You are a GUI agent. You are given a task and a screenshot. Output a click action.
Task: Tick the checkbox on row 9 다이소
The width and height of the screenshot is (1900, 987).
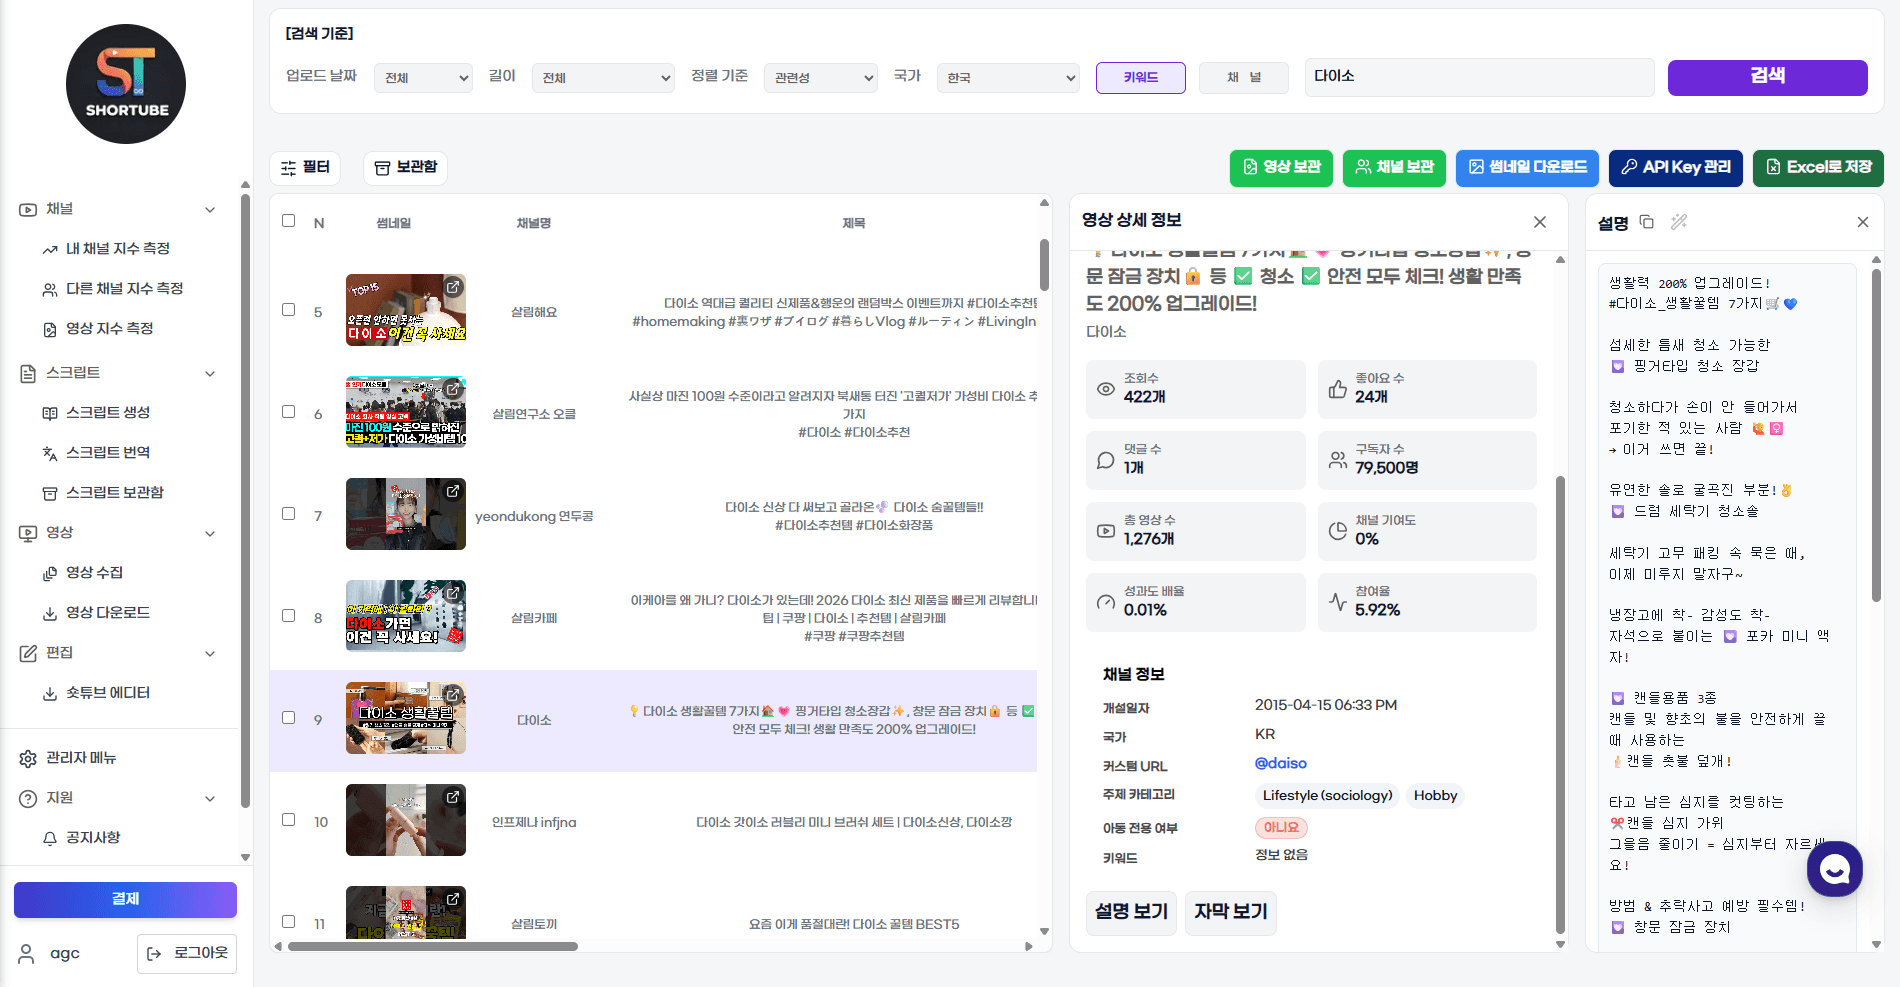point(289,718)
